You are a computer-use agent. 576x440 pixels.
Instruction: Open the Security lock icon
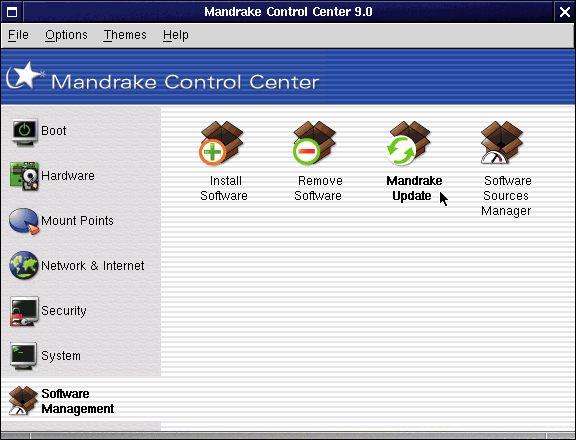[x=24, y=311]
